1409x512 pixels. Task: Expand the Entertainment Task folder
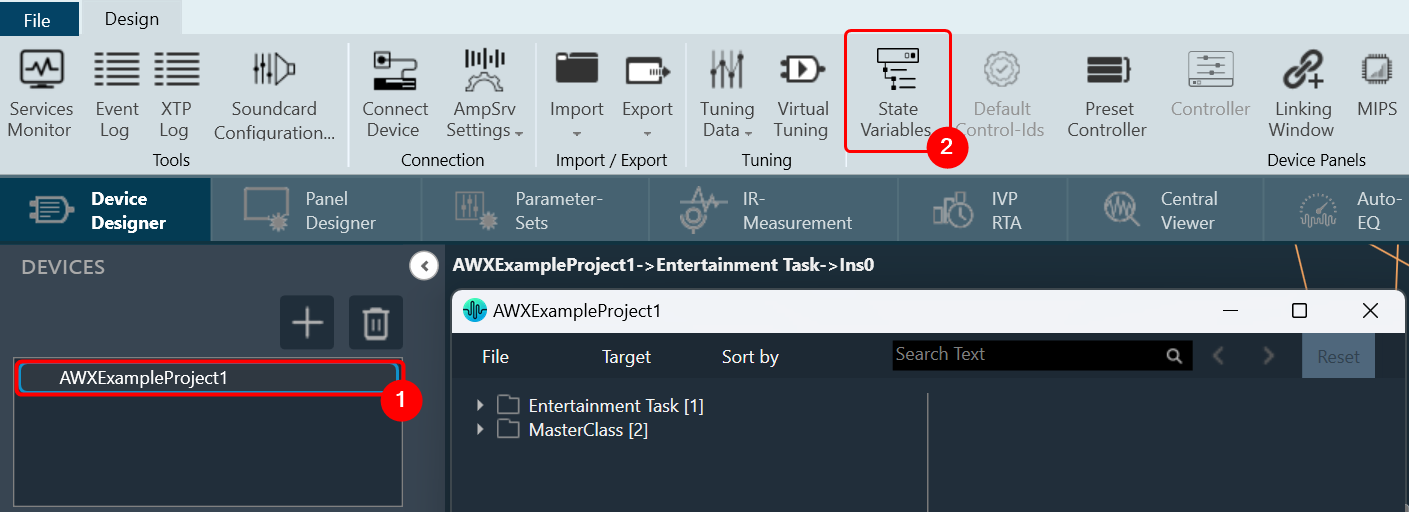481,405
